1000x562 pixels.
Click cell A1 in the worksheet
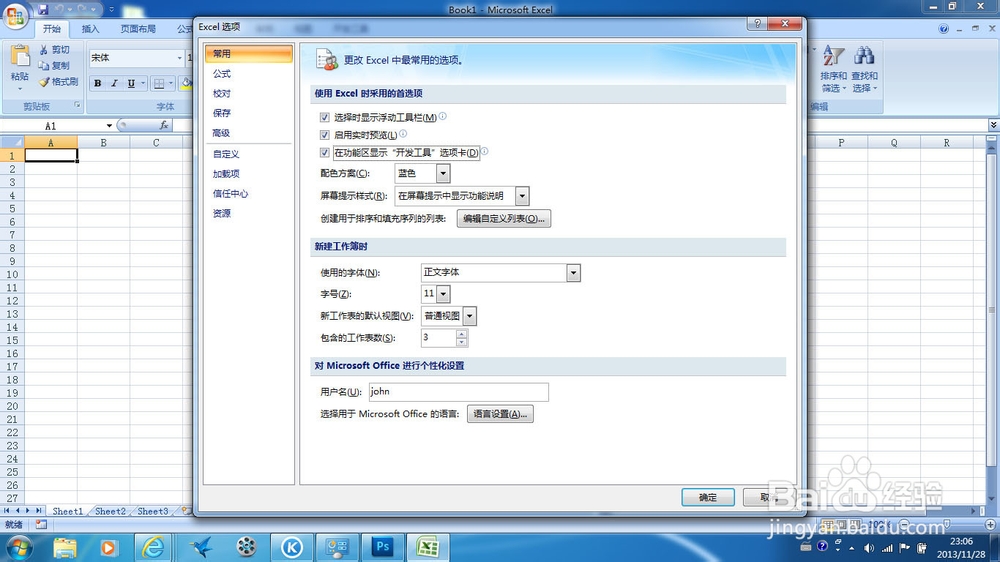coord(51,156)
